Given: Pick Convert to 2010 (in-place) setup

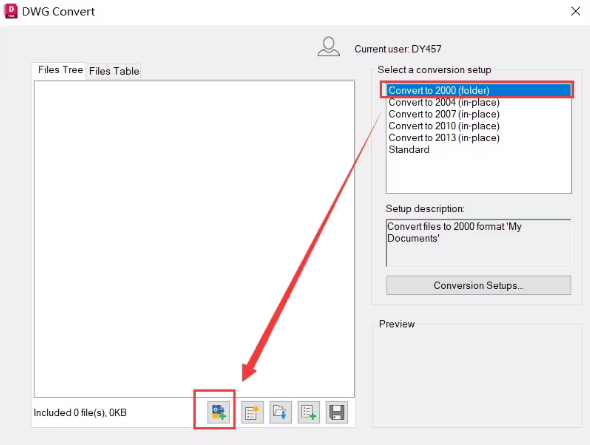Looking at the screenshot, I should [x=444, y=126].
